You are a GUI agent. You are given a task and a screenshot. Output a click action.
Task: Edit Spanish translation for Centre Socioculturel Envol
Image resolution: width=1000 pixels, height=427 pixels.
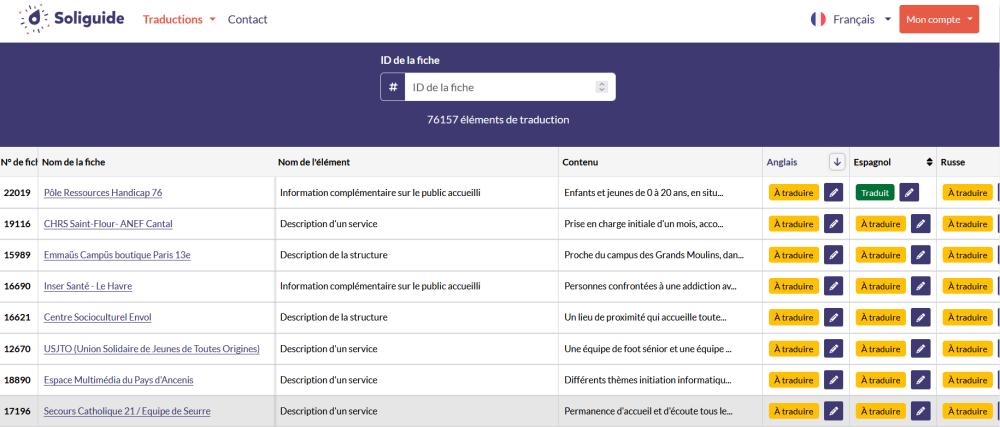(921, 318)
